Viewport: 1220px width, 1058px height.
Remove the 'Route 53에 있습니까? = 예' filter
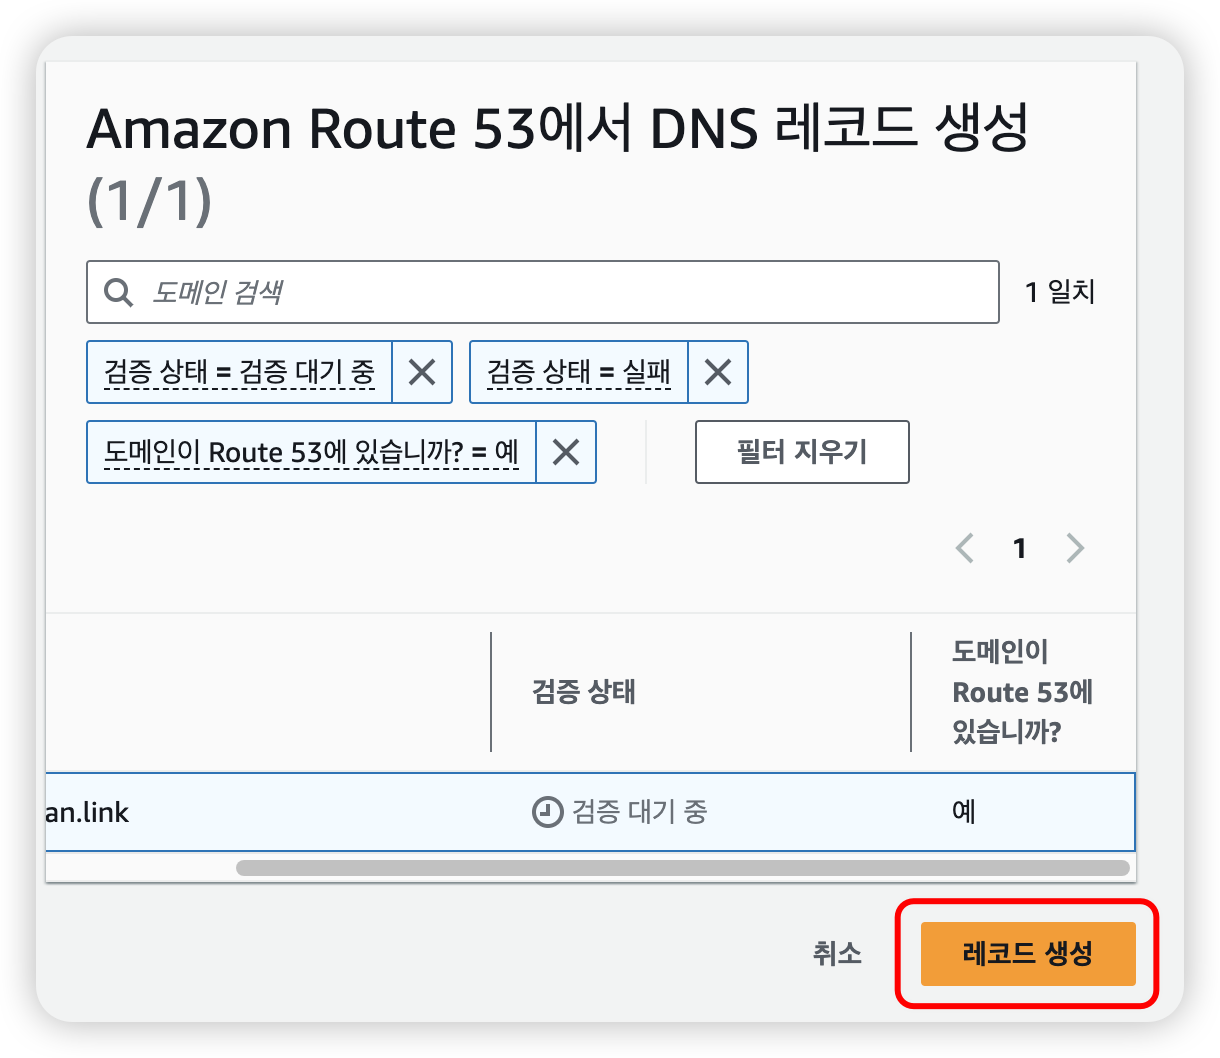[566, 452]
